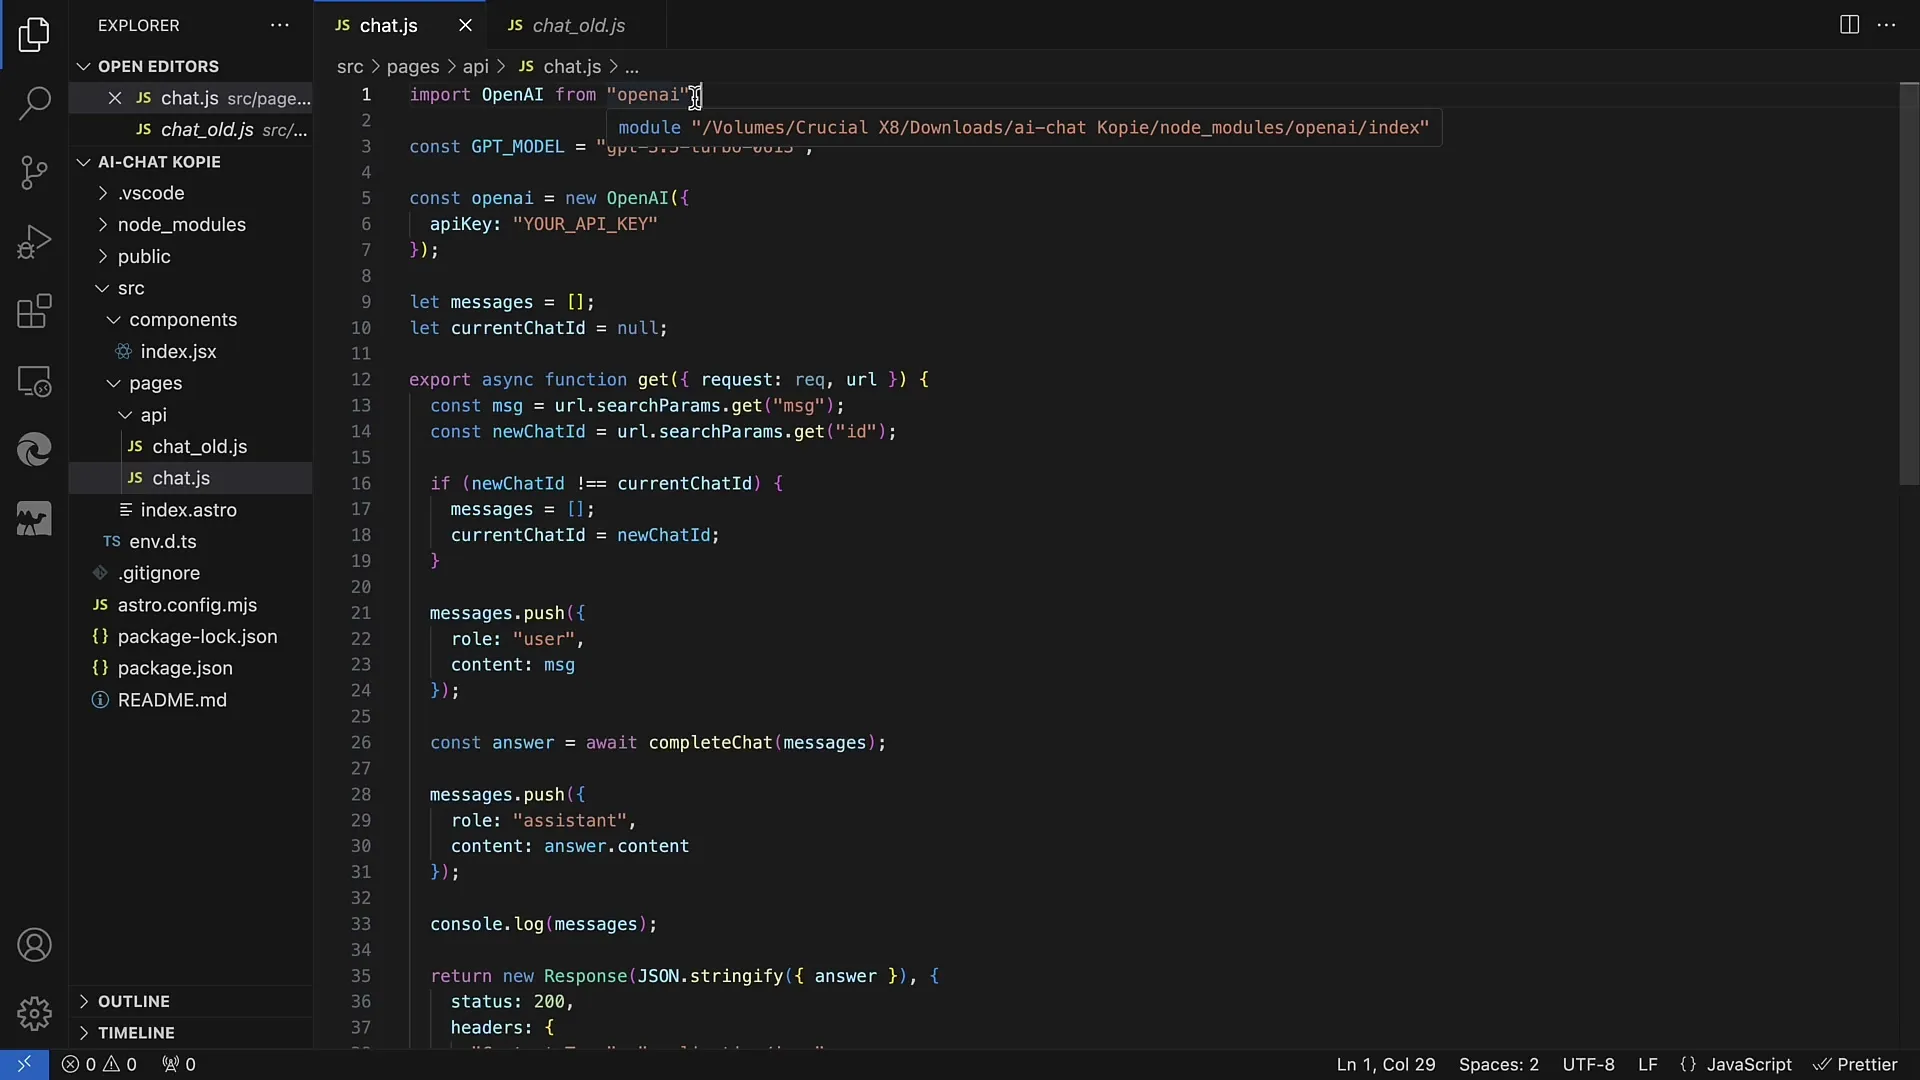Open the Accounts menu icon
The width and height of the screenshot is (1920, 1080).
coord(34,945)
